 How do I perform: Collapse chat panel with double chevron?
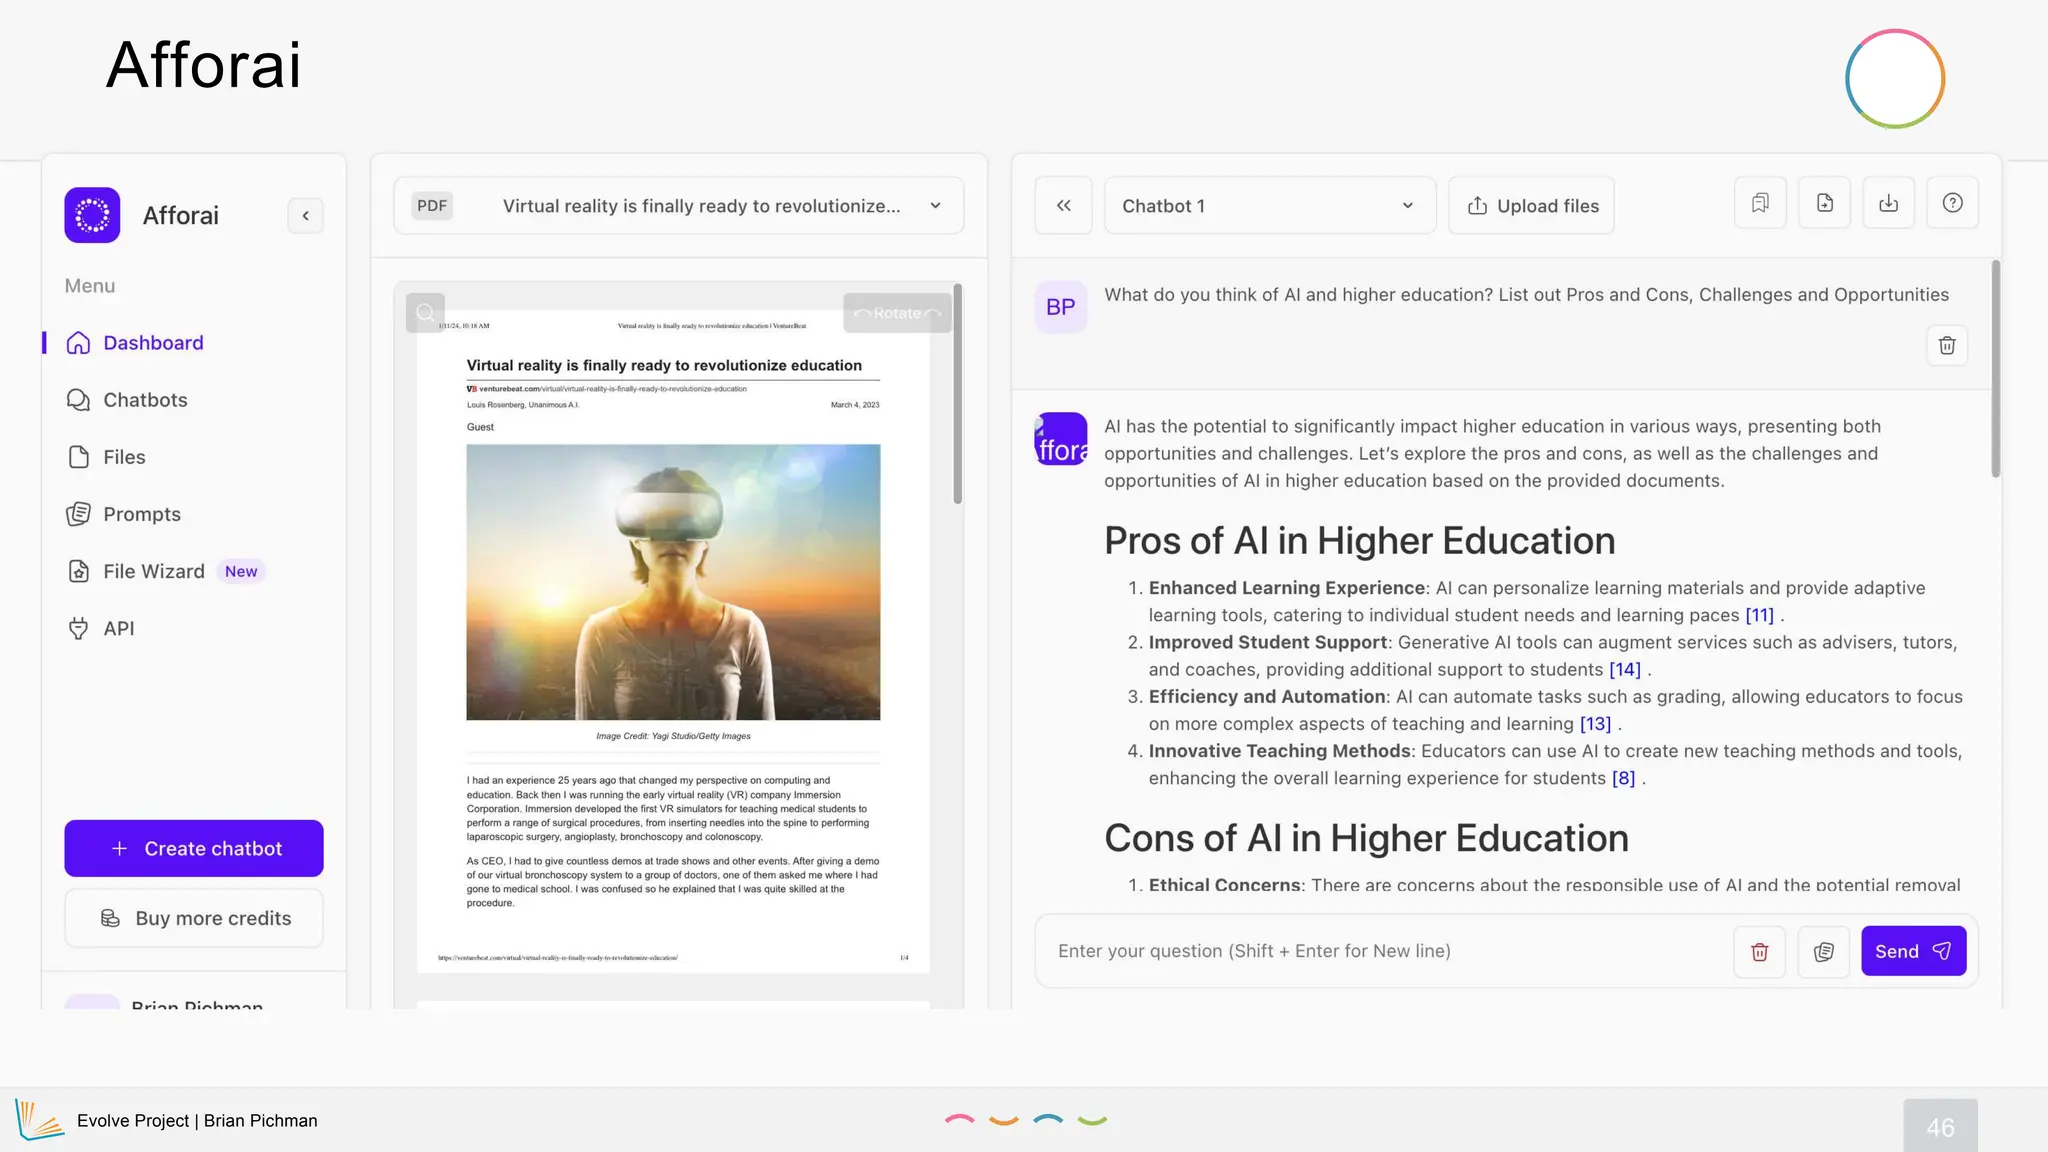1063,206
